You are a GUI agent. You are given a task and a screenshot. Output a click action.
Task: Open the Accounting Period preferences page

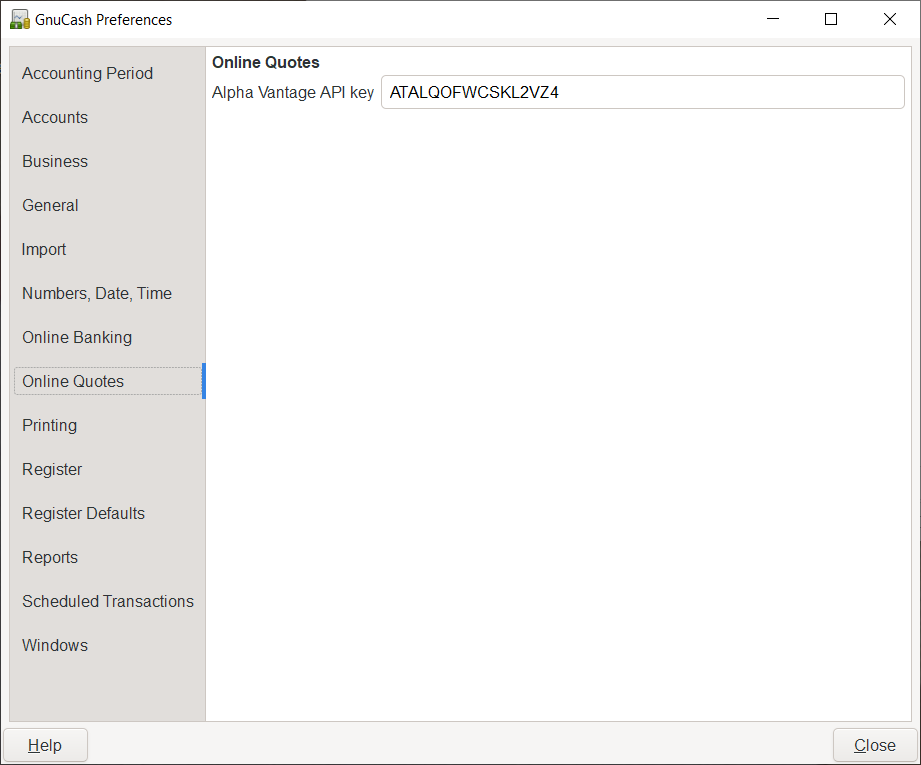point(88,73)
